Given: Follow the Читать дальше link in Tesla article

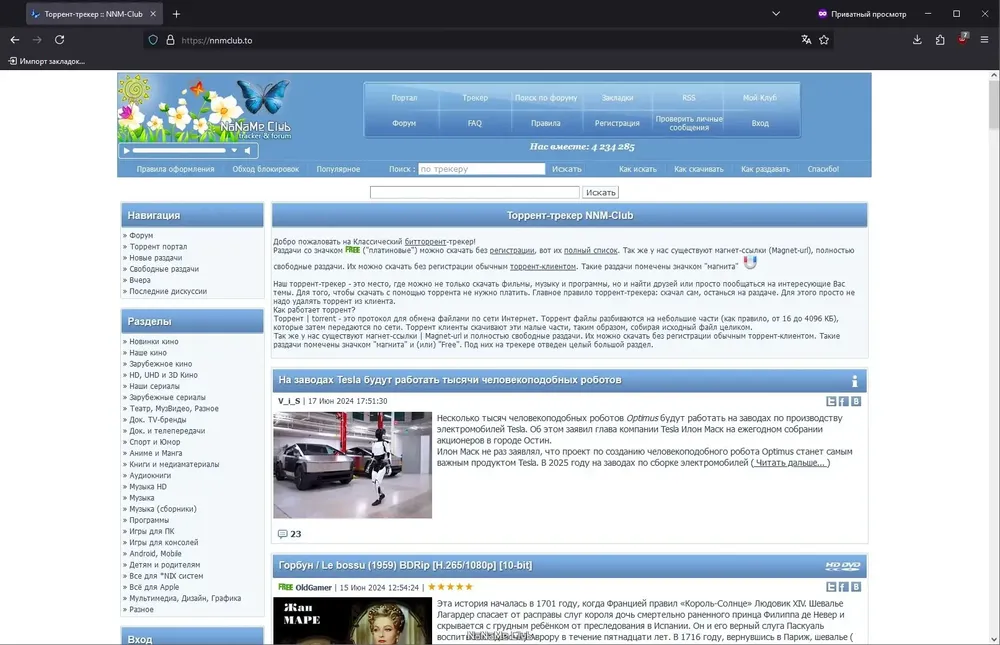Looking at the screenshot, I should point(790,463).
